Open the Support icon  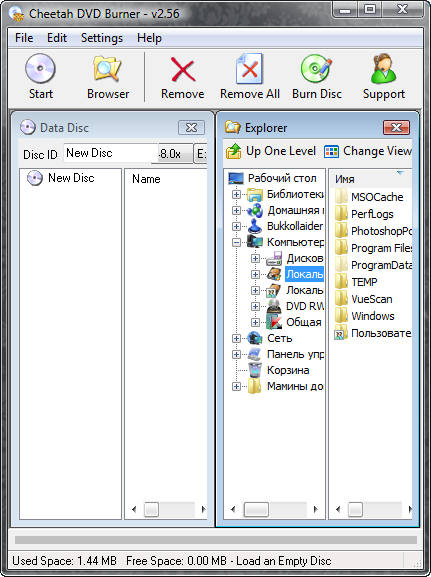click(x=384, y=68)
